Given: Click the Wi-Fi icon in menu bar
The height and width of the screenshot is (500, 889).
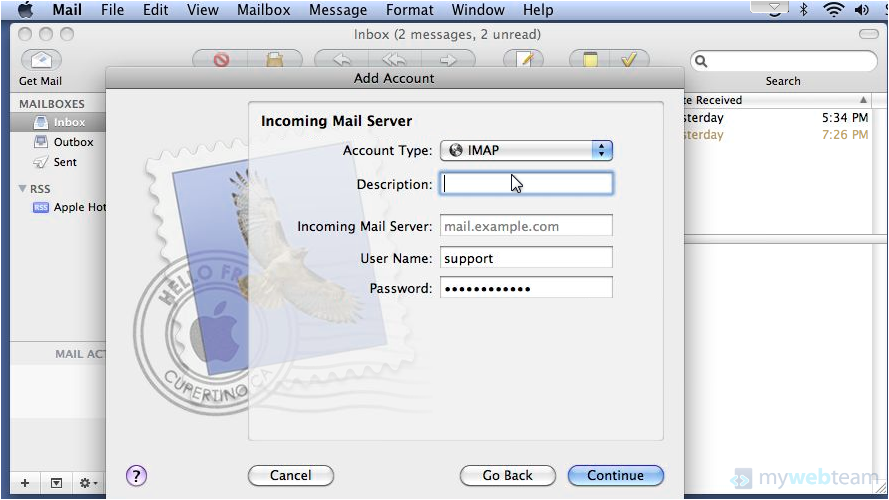Looking at the screenshot, I should coord(833,10).
